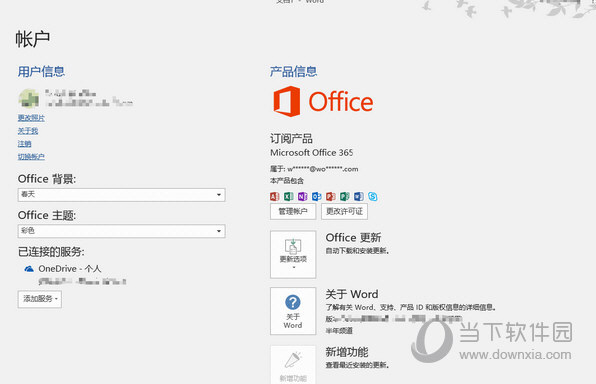Screen dimensions: 596x384
Task: Click the Office logo
Action: tap(323, 101)
